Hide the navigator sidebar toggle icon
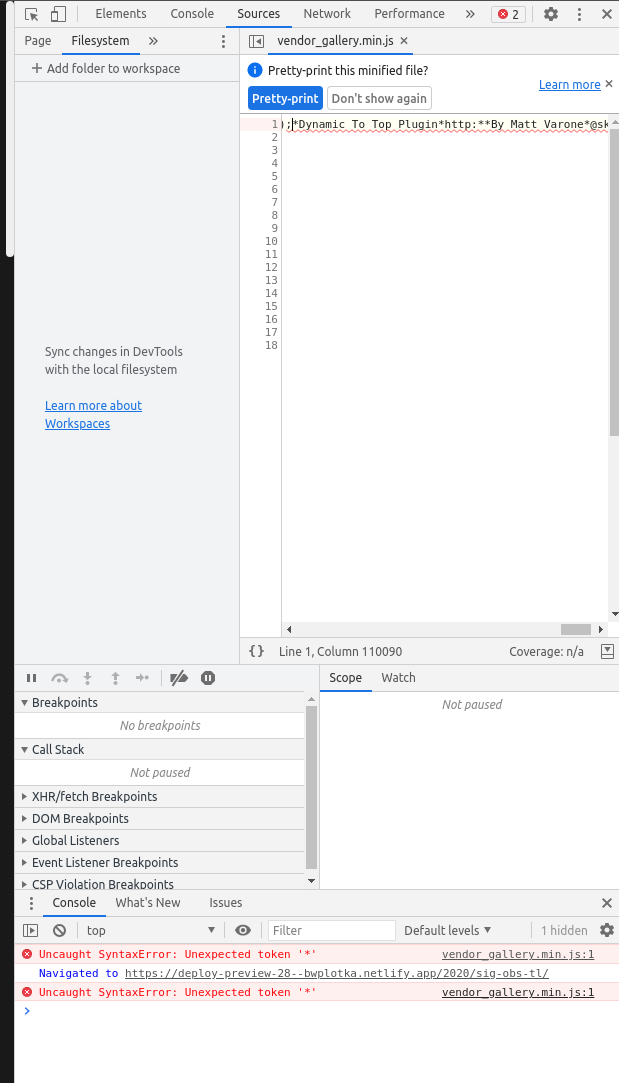 pyautogui.click(x=256, y=41)
